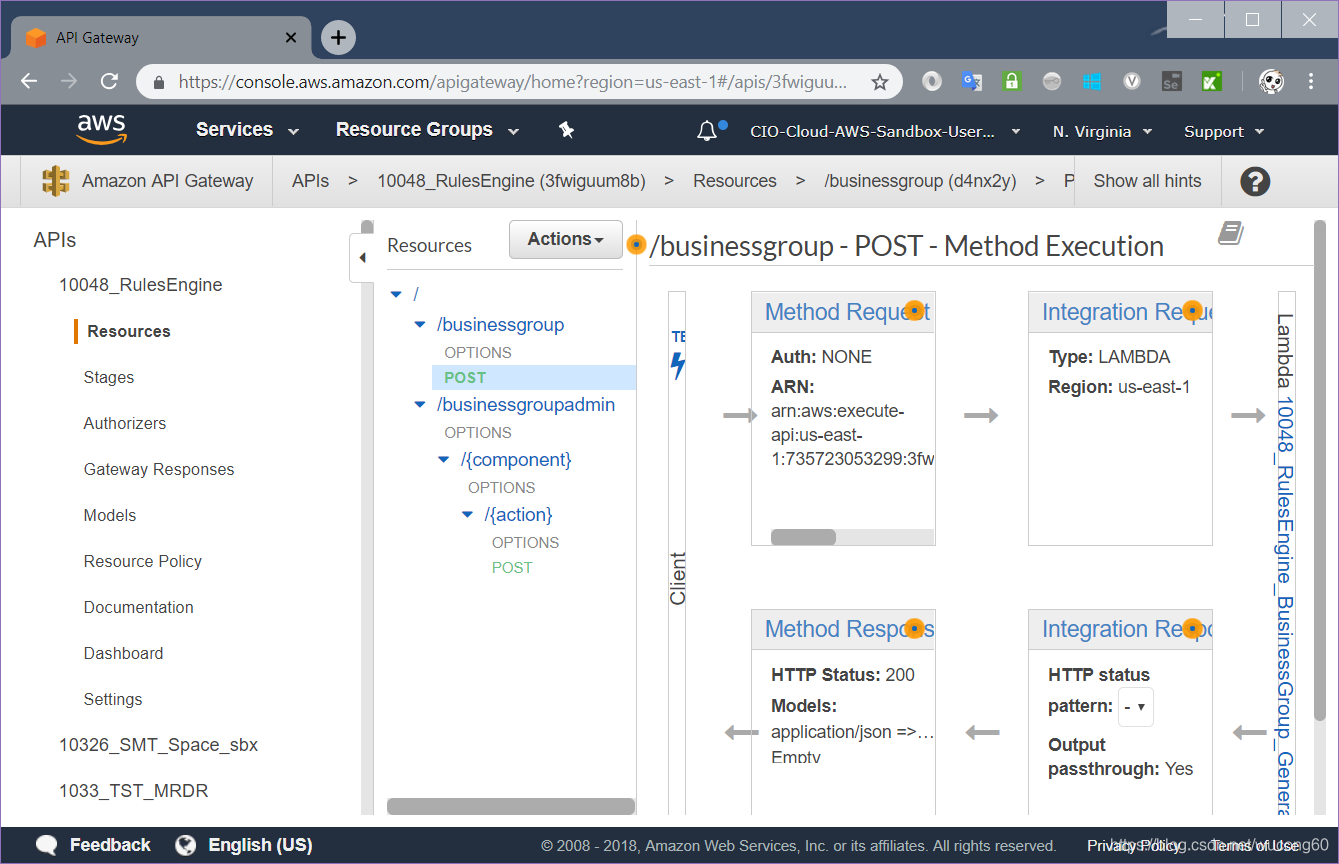Open Authorizers in the sidebar

click(125, 423)
